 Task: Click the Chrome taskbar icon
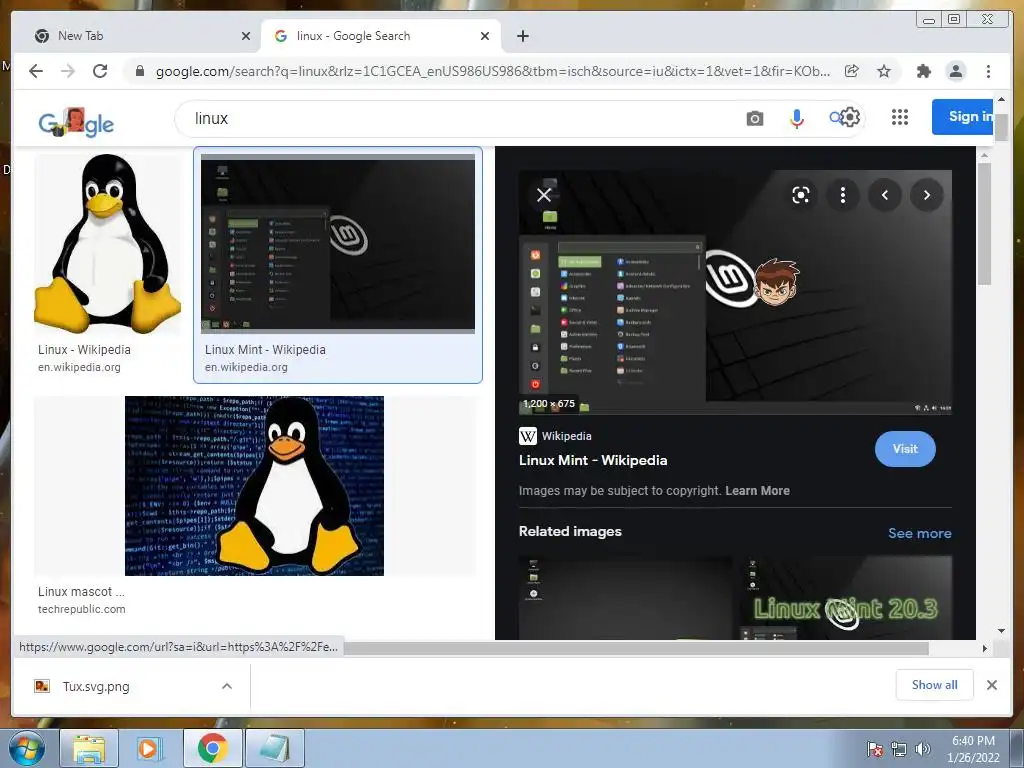tap(212, 748)
